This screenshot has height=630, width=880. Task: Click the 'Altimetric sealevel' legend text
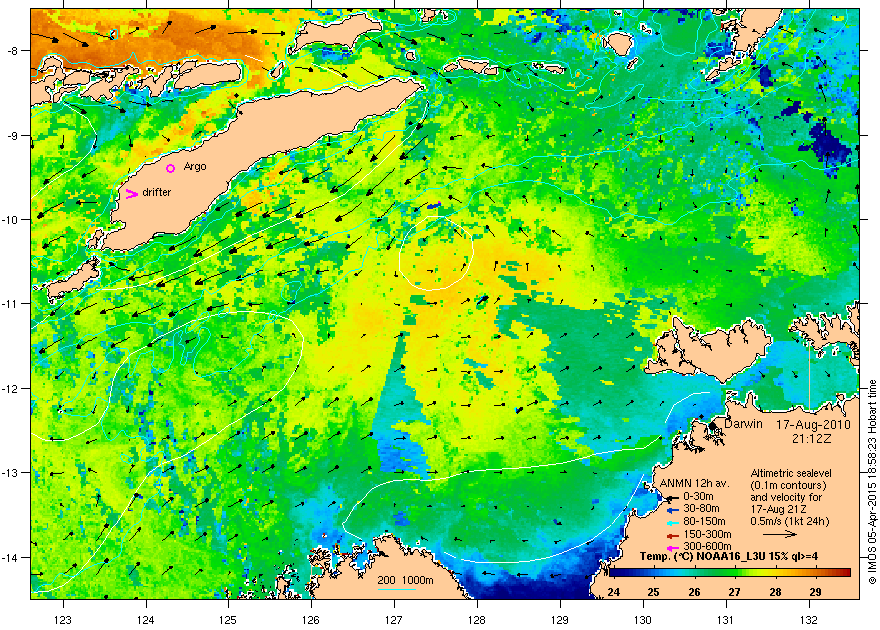pos(791,473)
